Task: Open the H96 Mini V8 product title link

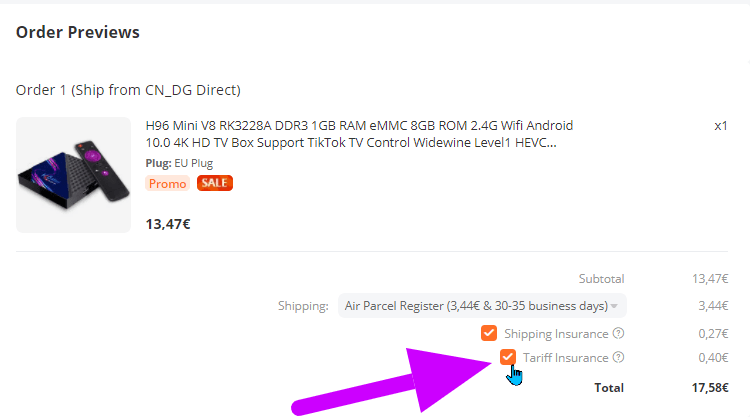Action: point(359,134)
